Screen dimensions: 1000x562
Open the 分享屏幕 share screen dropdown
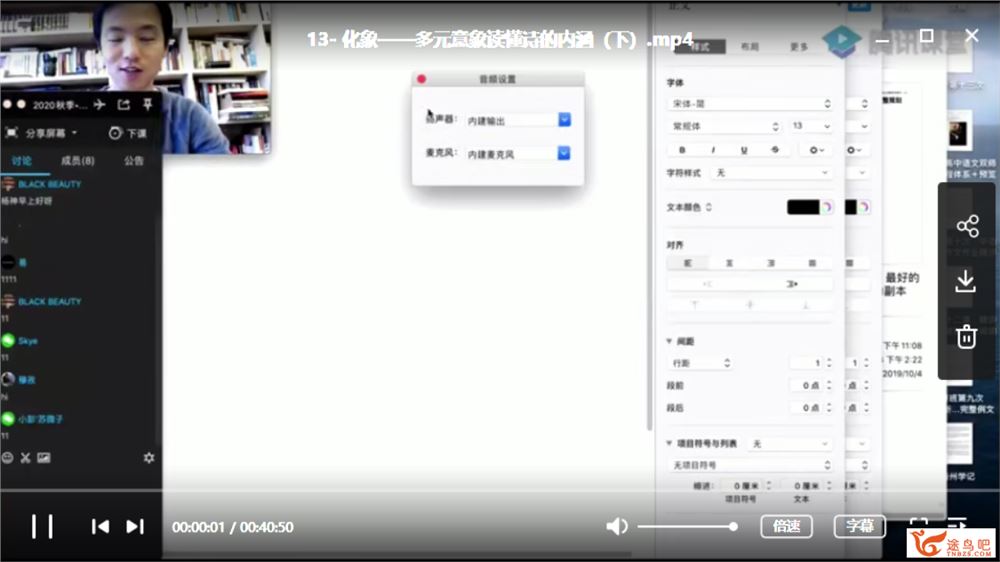[51, 133]
